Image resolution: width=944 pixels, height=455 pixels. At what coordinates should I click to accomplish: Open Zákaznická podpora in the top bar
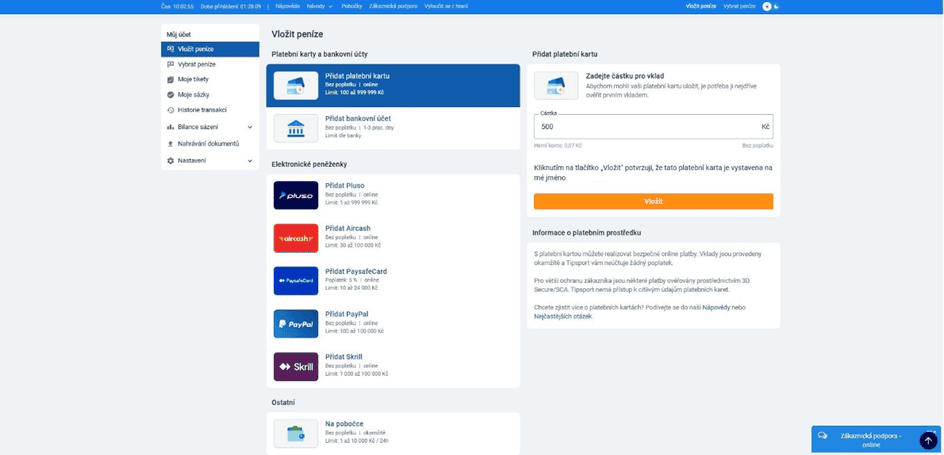click(393, 6)
